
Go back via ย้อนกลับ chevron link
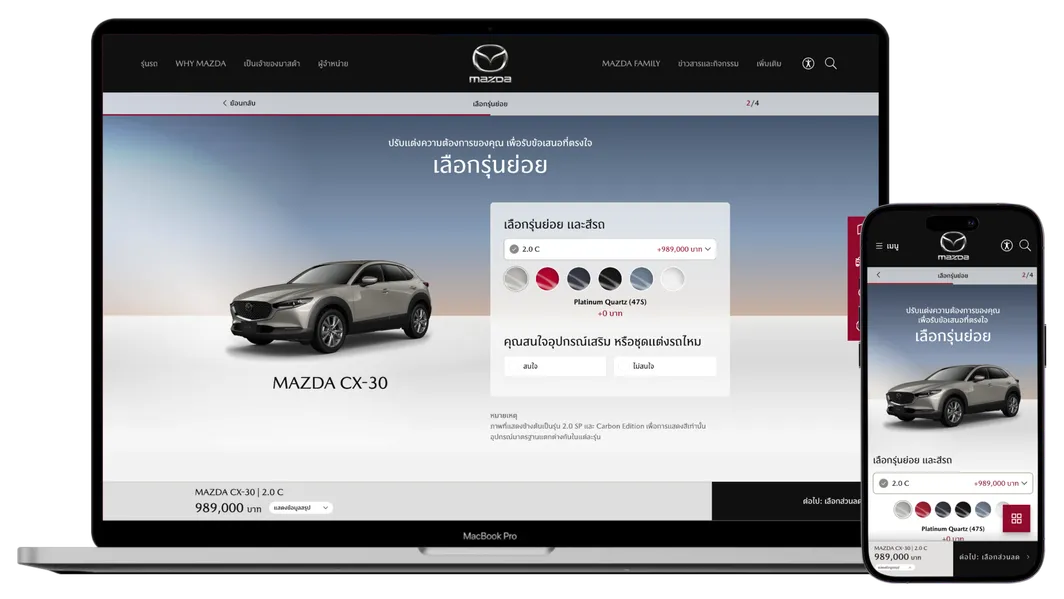239,103
